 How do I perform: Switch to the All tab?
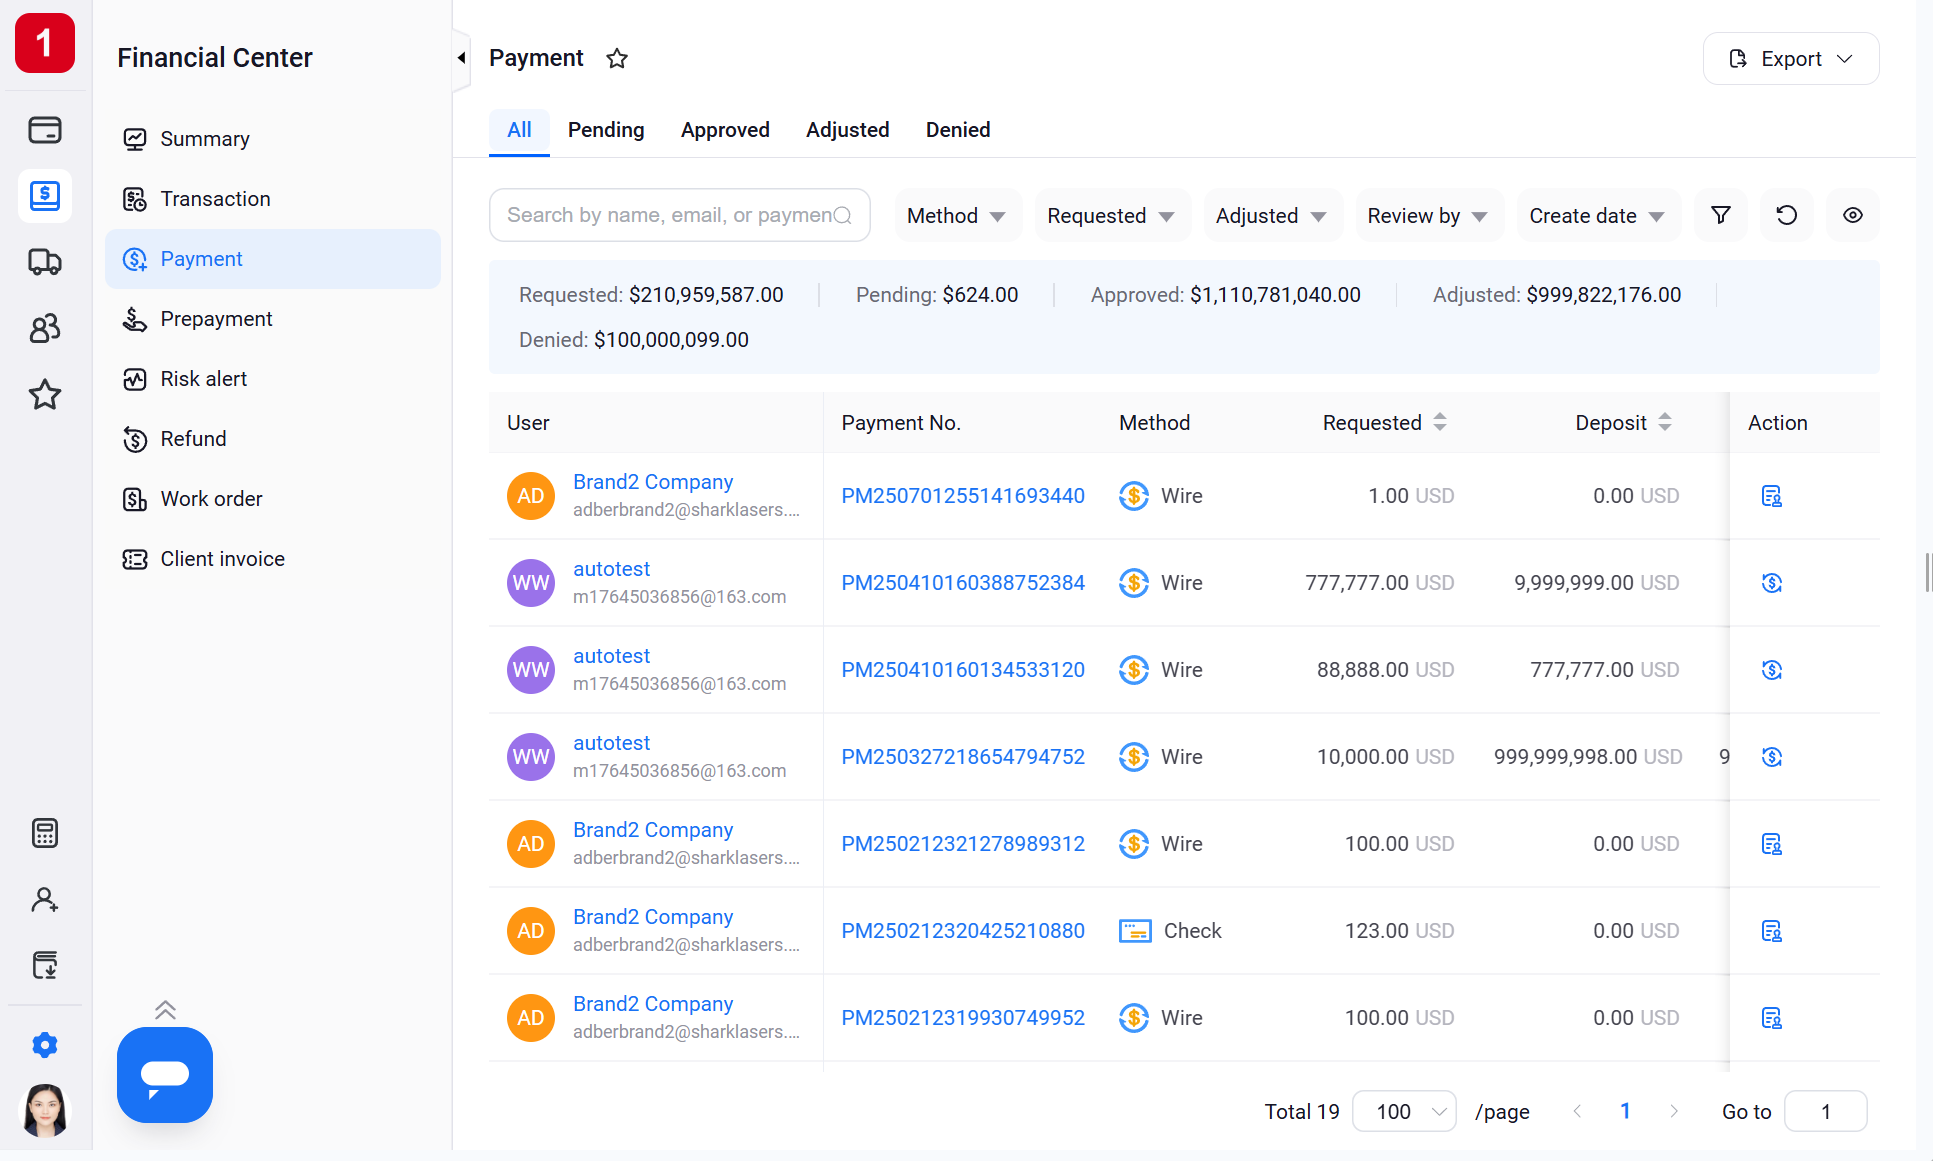coord(519,130)
